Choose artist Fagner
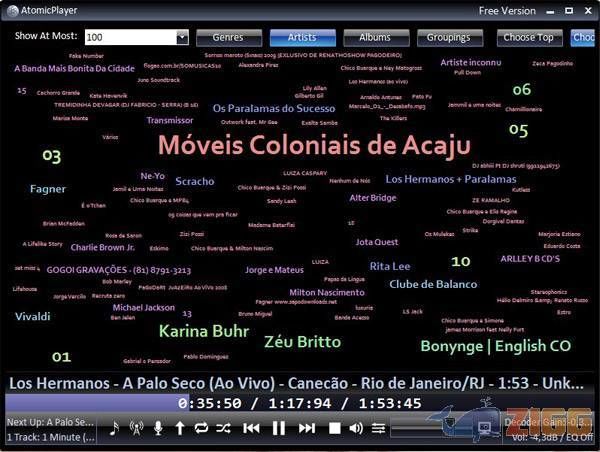The width and height of the screenshot is (600, 452). (48, 189)
